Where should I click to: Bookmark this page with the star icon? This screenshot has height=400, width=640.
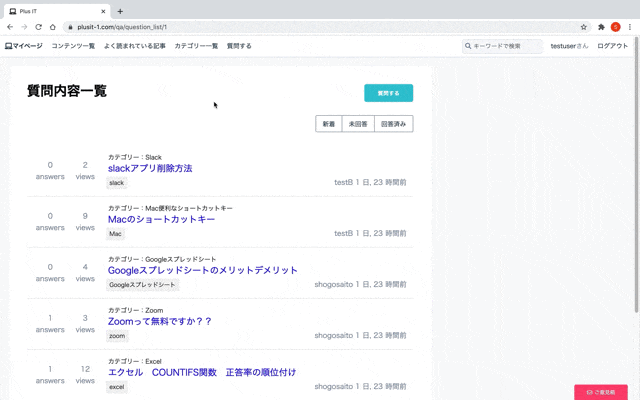point(584,27)
